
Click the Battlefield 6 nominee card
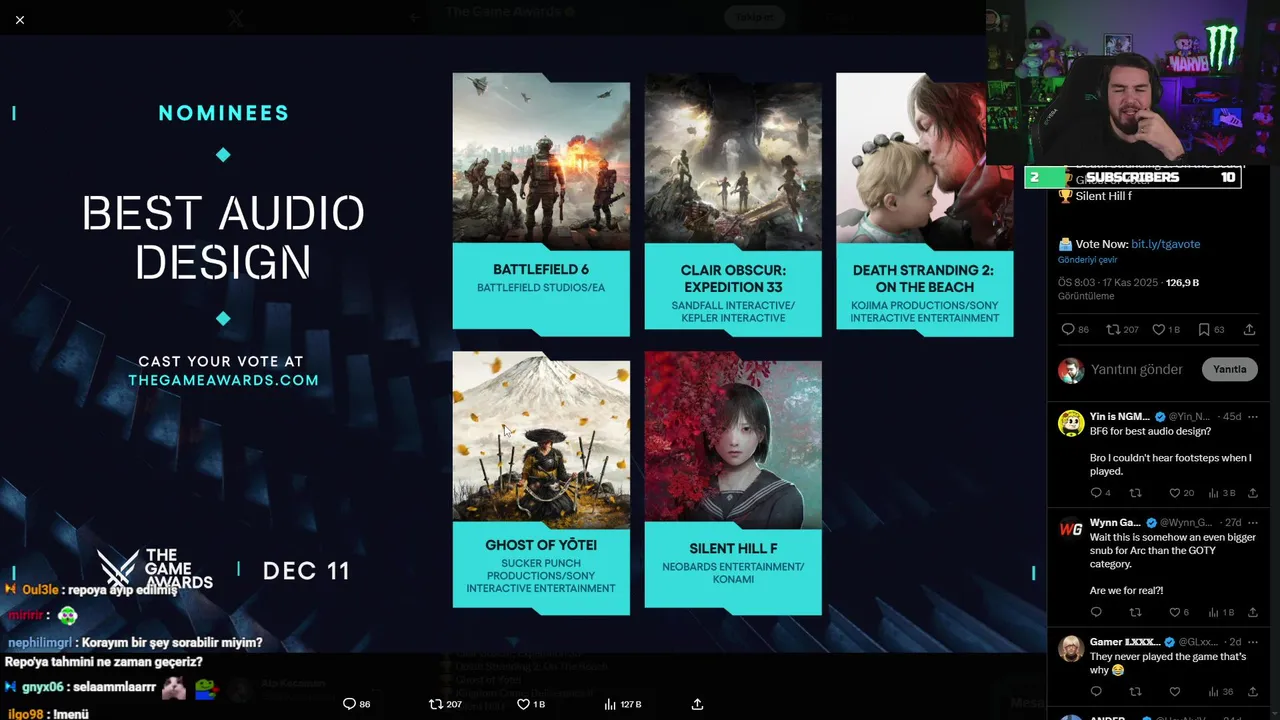541,205
